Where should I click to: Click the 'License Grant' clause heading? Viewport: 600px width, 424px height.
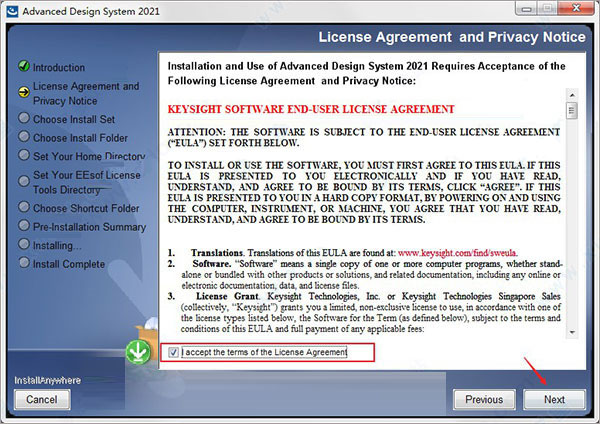pyautogui.click(x=227, y=296)
